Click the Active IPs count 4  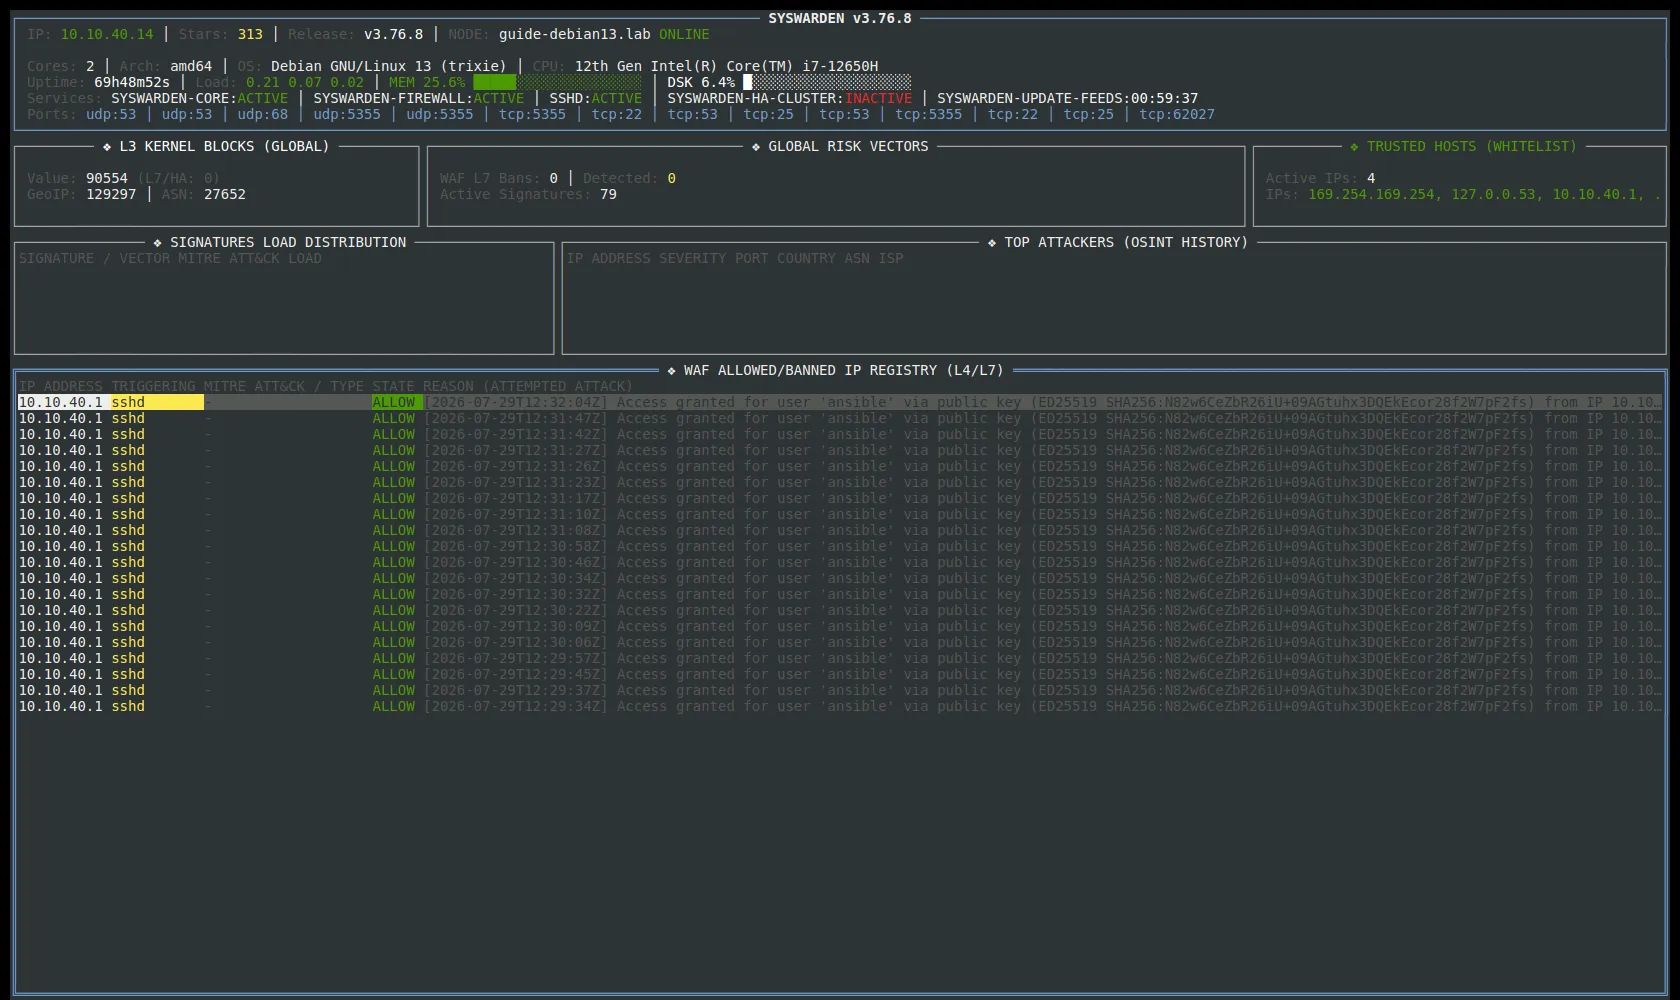1371,178
